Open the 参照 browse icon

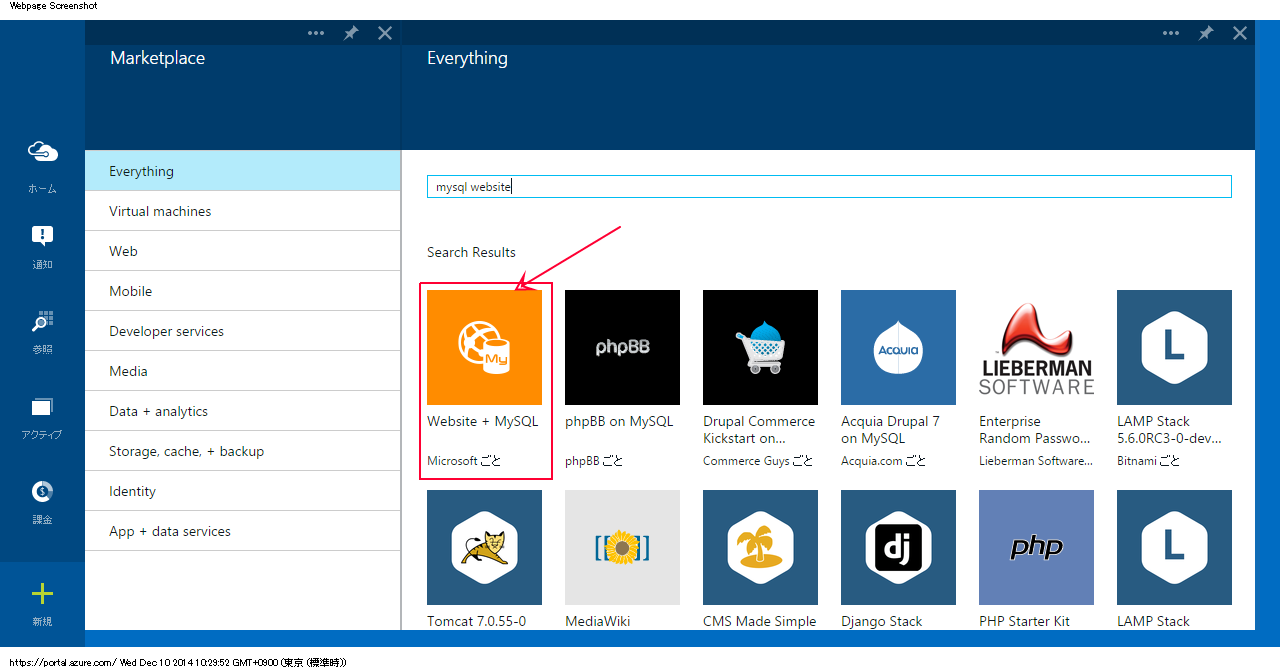click(42, 321)
